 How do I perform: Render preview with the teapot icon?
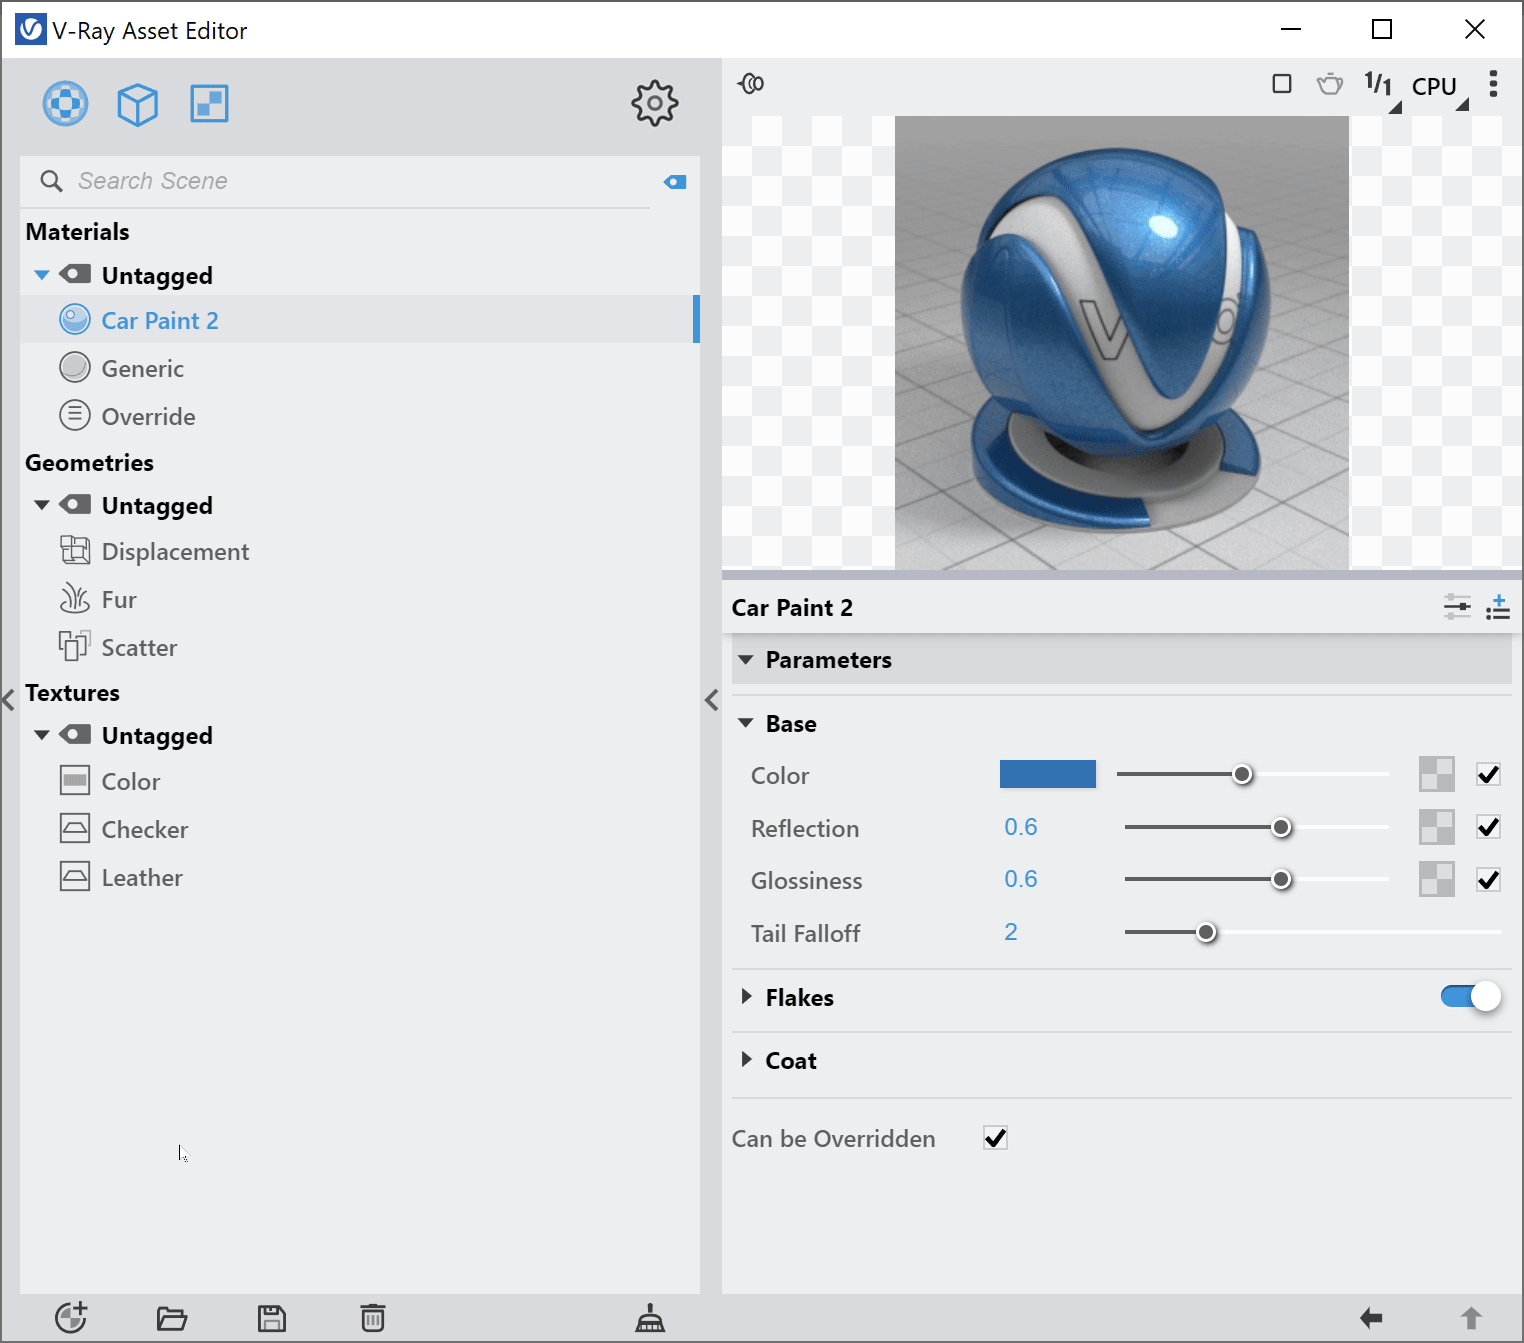(1330, 84)
